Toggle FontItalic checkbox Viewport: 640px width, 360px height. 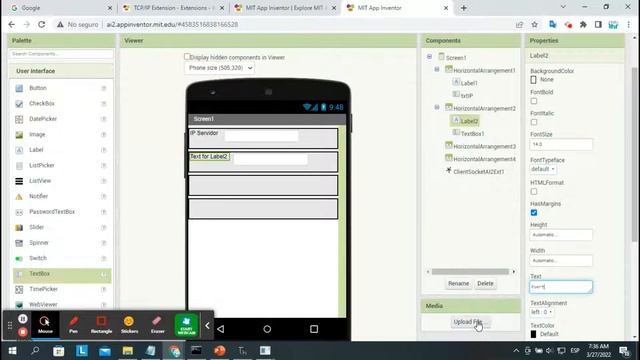click(x=534, y=122)
